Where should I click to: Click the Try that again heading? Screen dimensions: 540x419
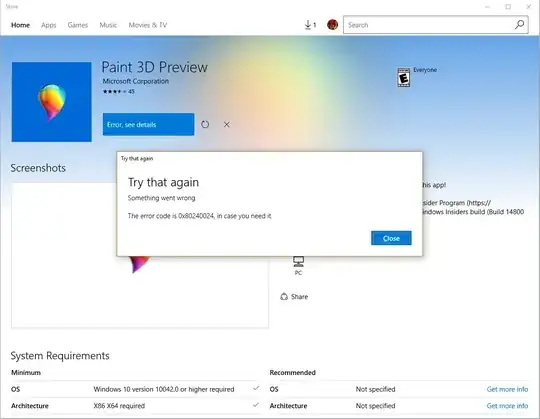(x=163, y=182)
